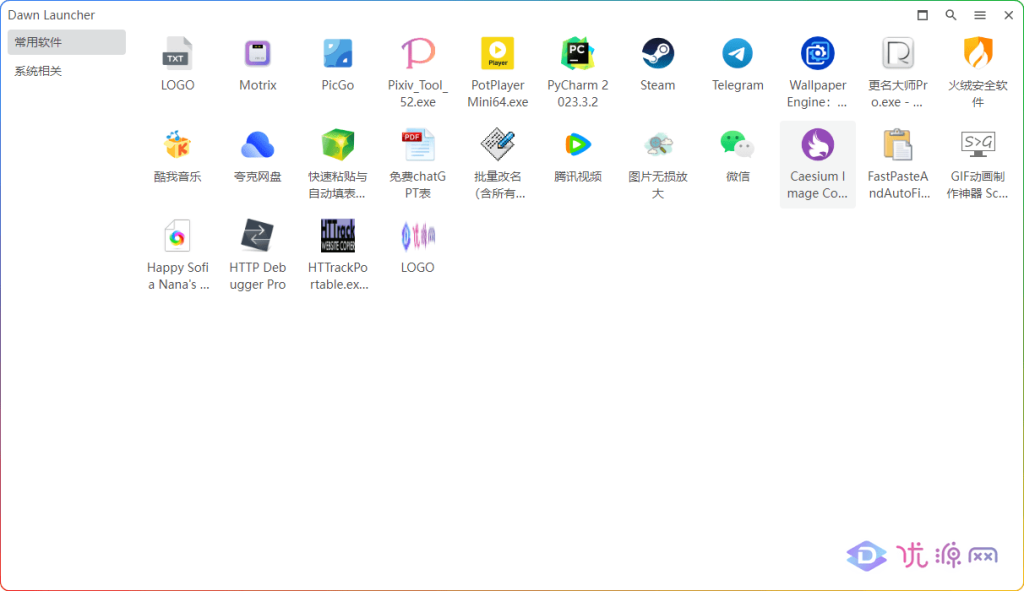This screenshot has width=1024, height=591.
Task: Open the PicGo icon
Action: click(x=337, y=54)
